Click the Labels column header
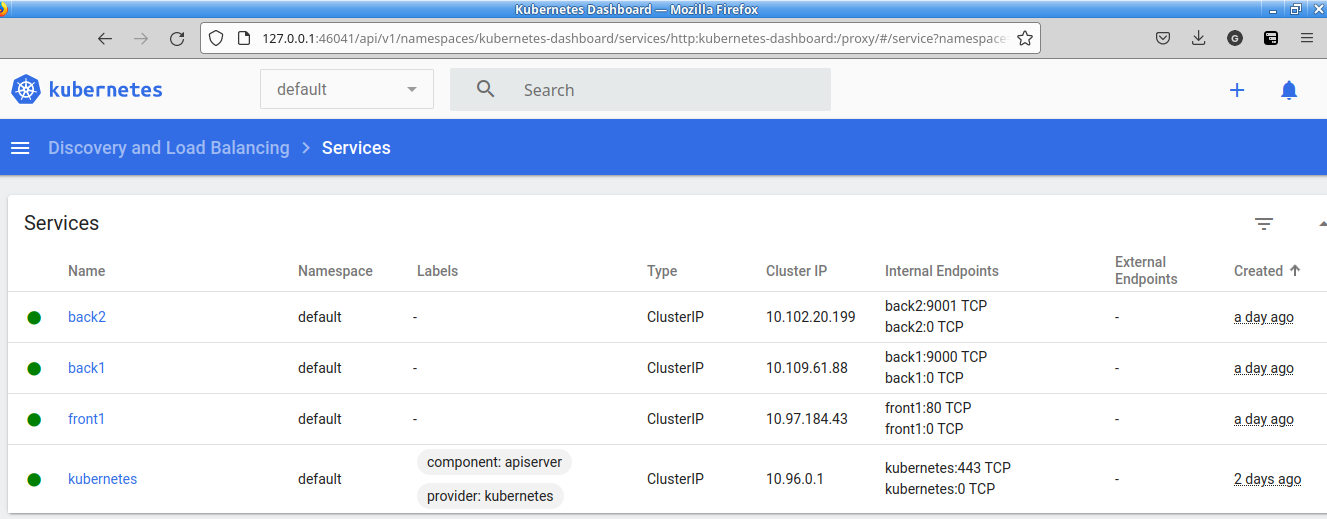 [437, 271]
